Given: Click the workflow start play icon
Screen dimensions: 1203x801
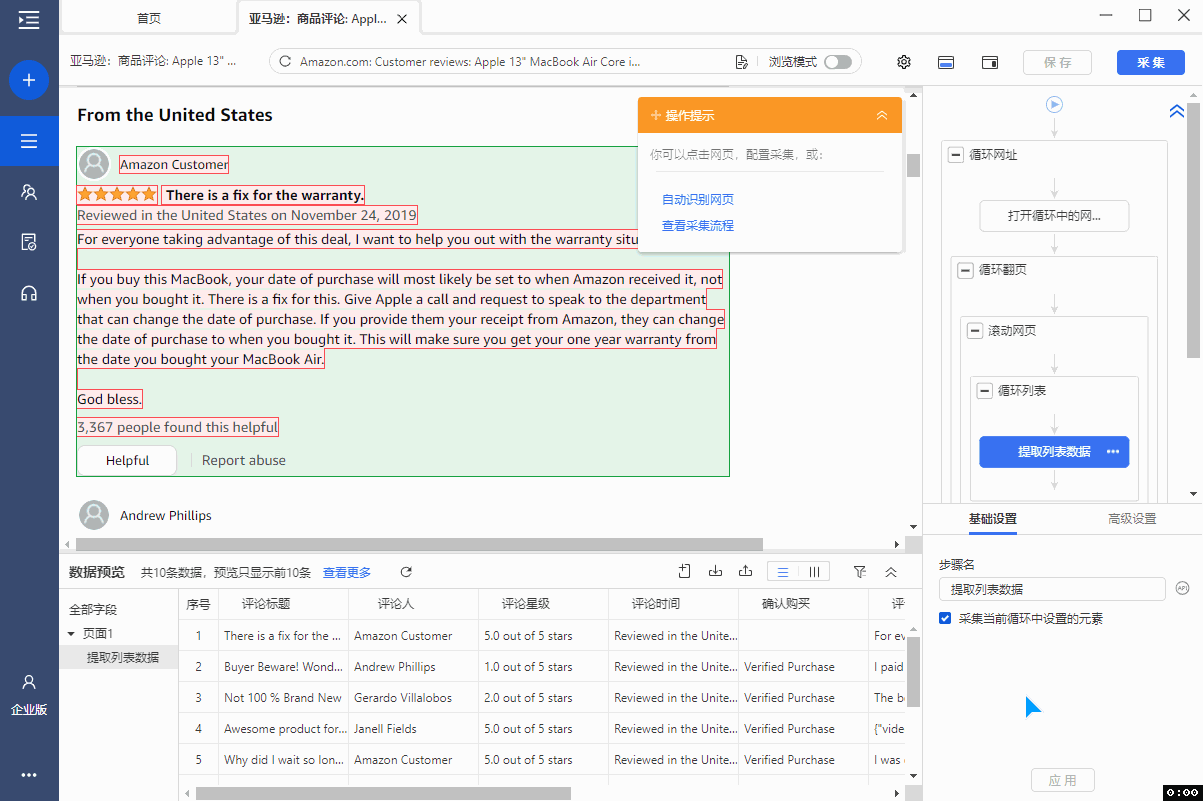Looking at the screenshot, I should (x=1054, y=104).
